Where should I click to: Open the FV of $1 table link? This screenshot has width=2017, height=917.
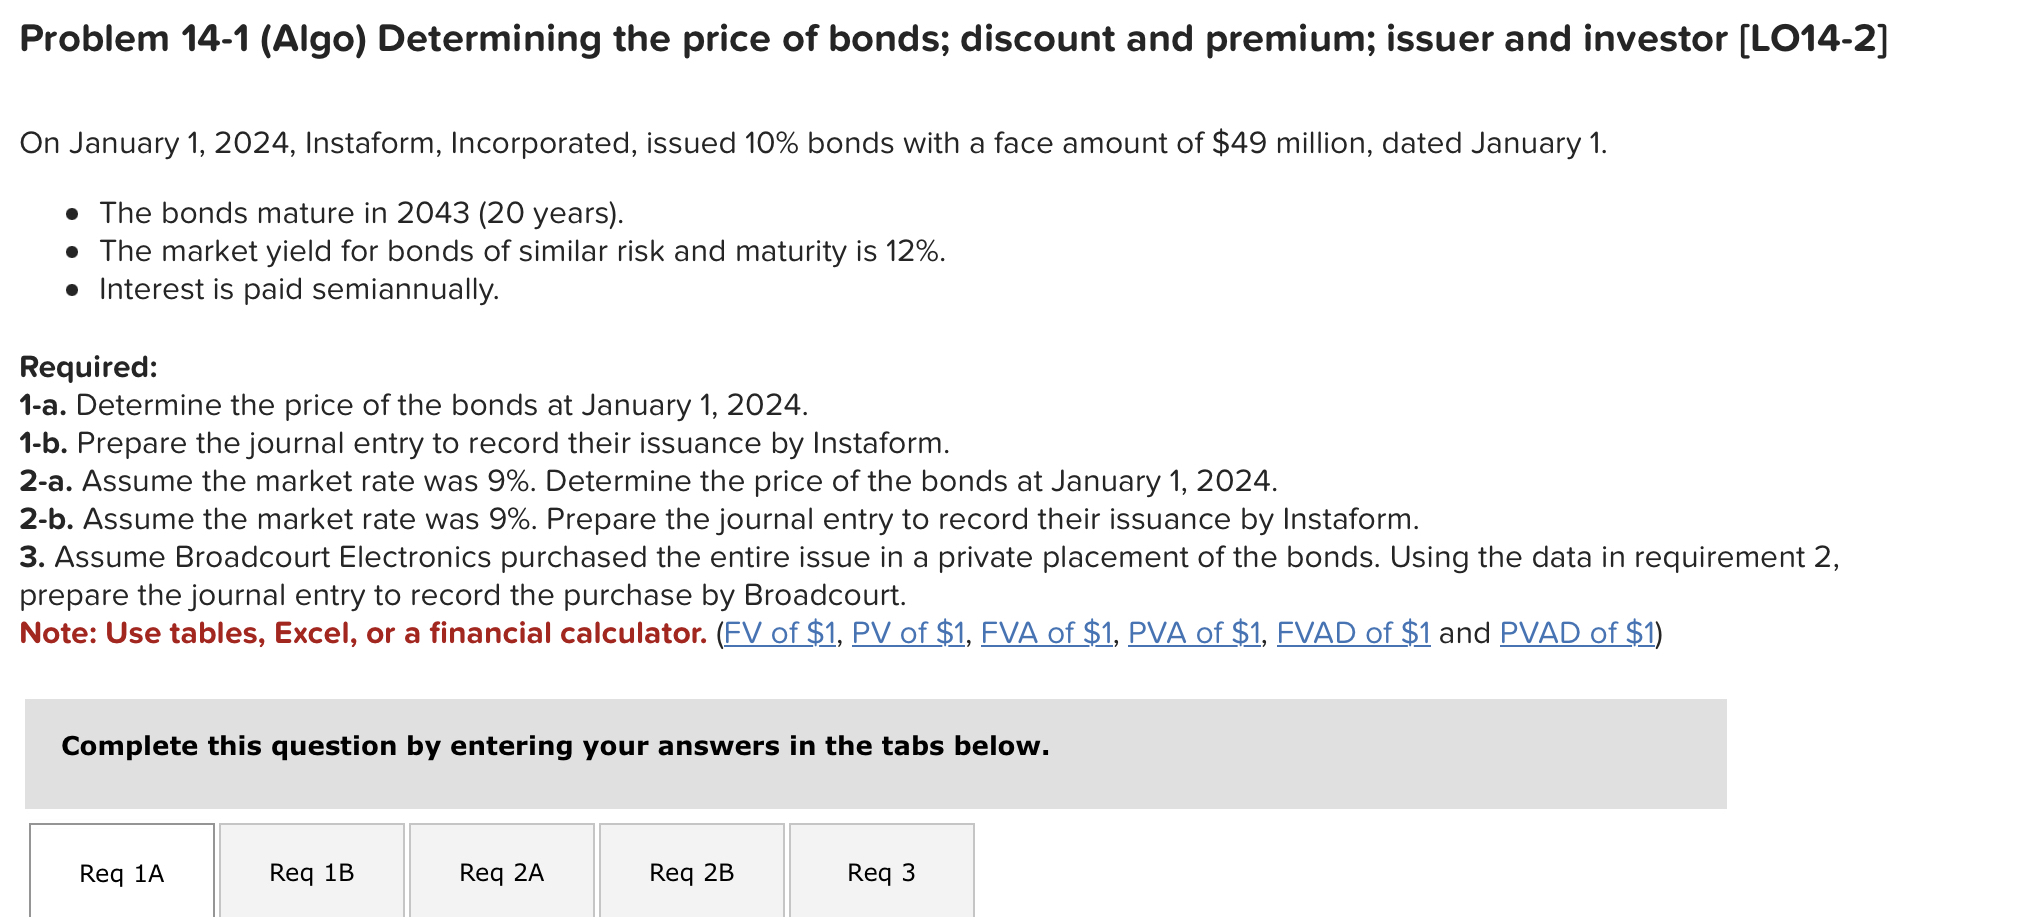coord(779,633)
